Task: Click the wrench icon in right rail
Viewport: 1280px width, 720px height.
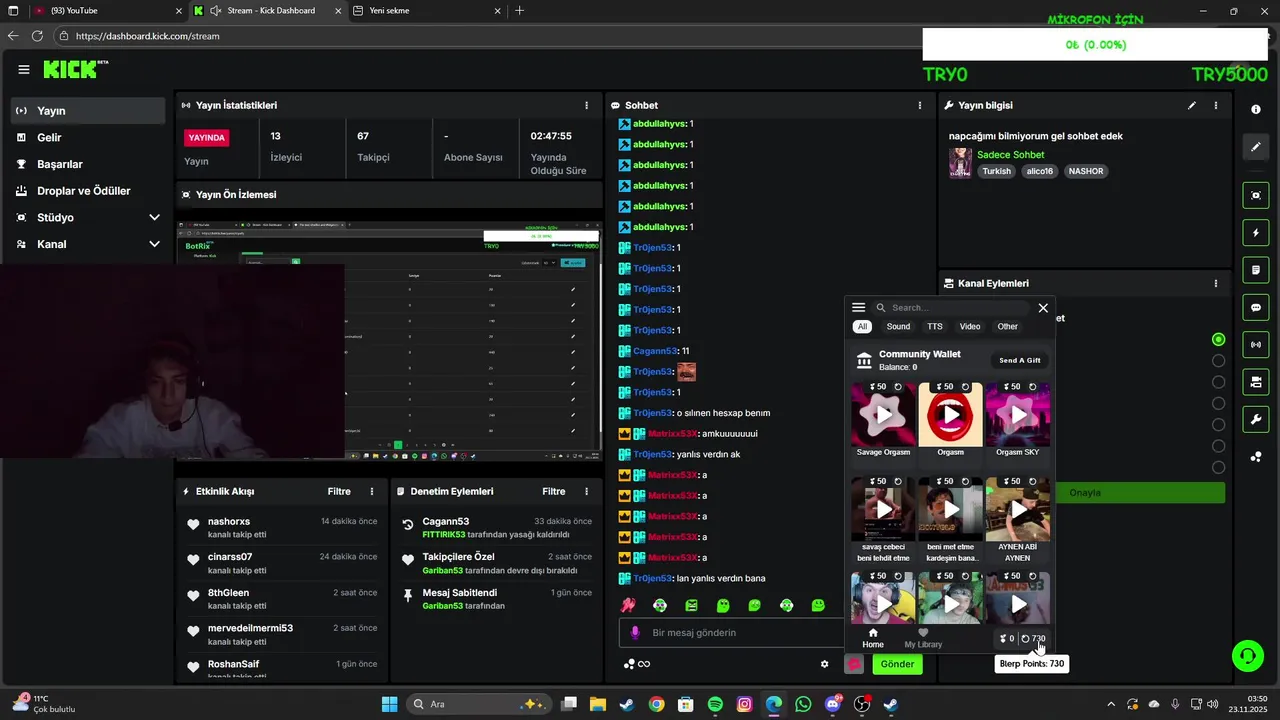Action: (1256, 419)
